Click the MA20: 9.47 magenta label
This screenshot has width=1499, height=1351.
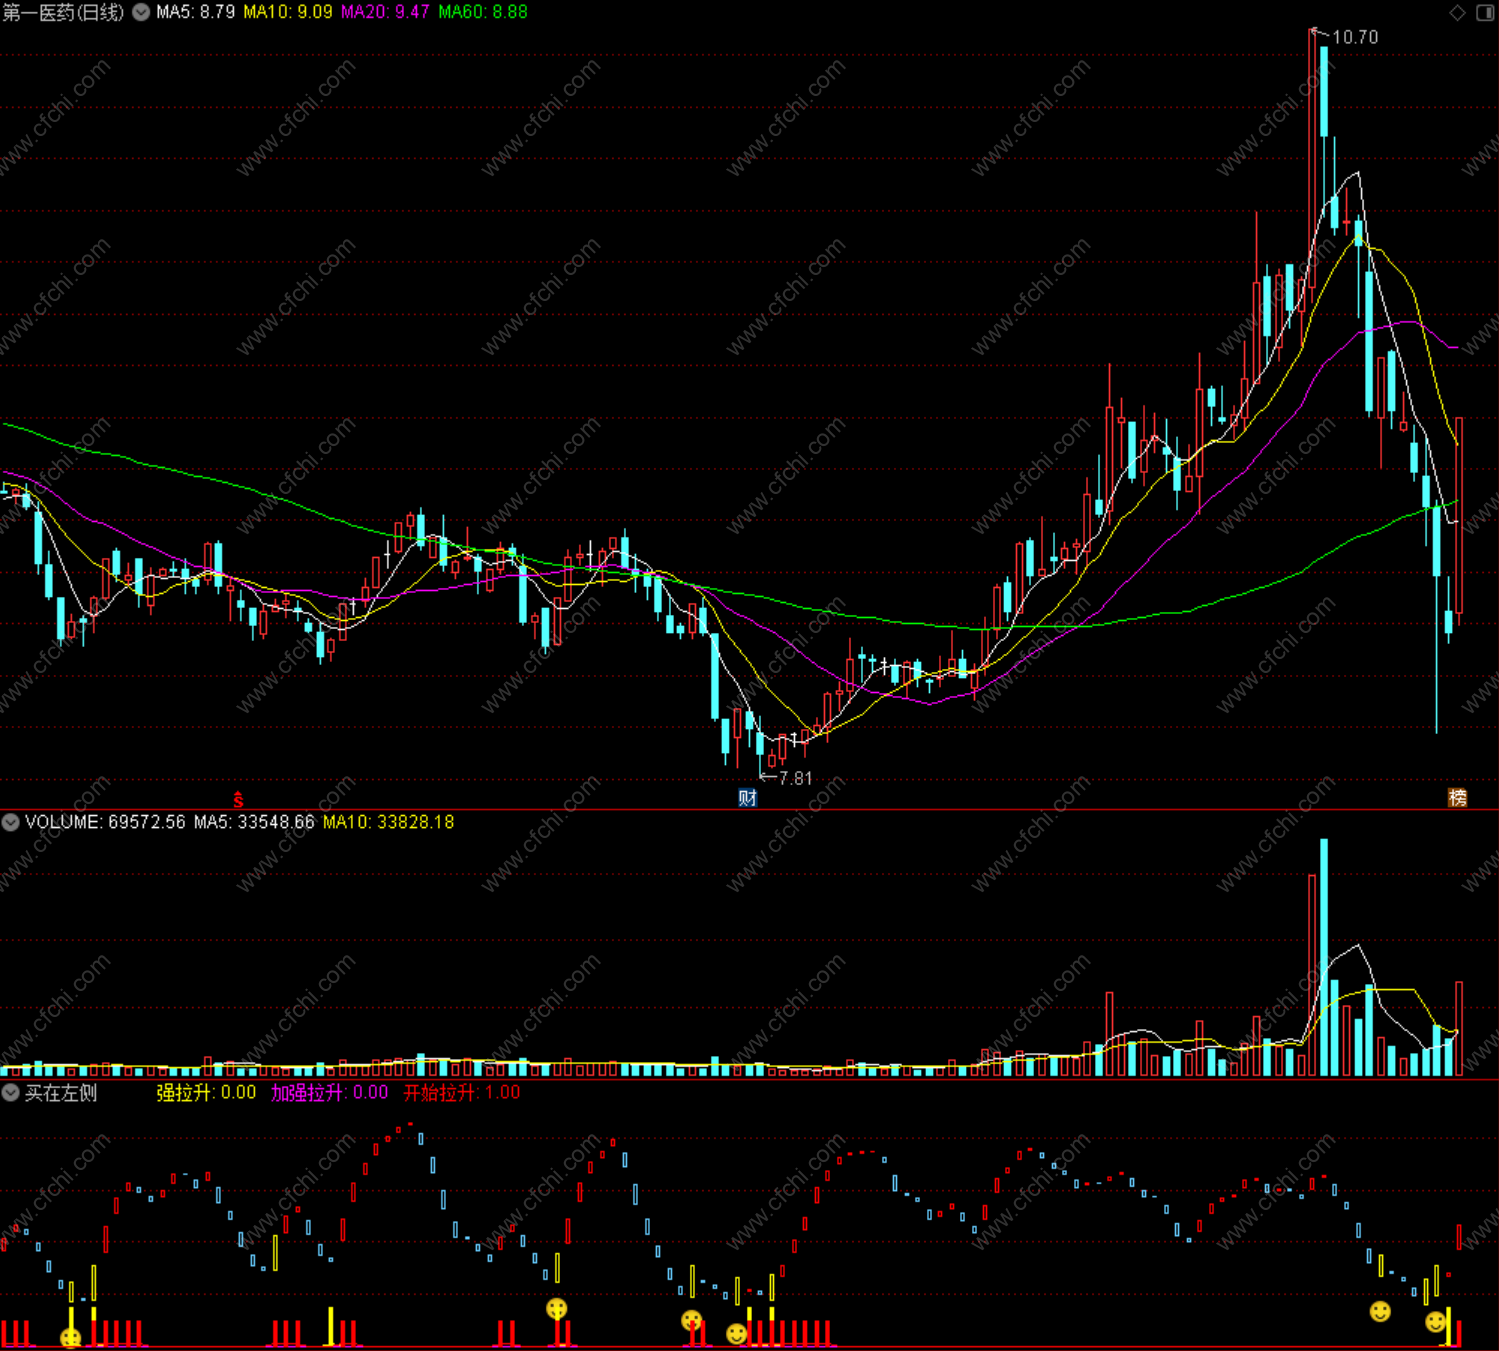(385, 12)
